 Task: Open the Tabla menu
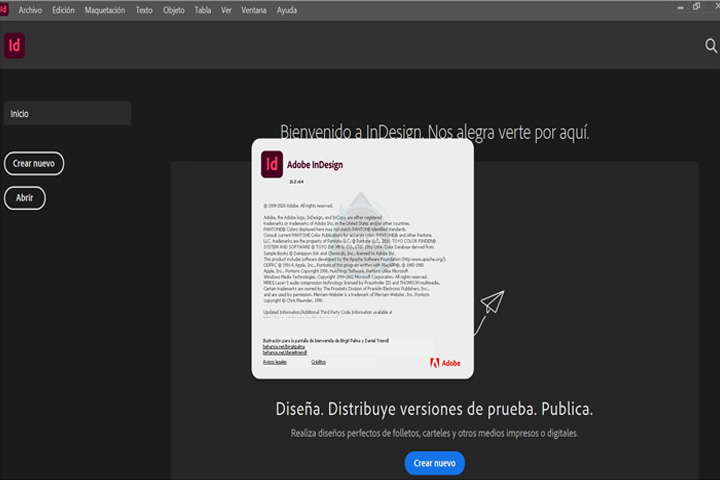tap(202, 10)
